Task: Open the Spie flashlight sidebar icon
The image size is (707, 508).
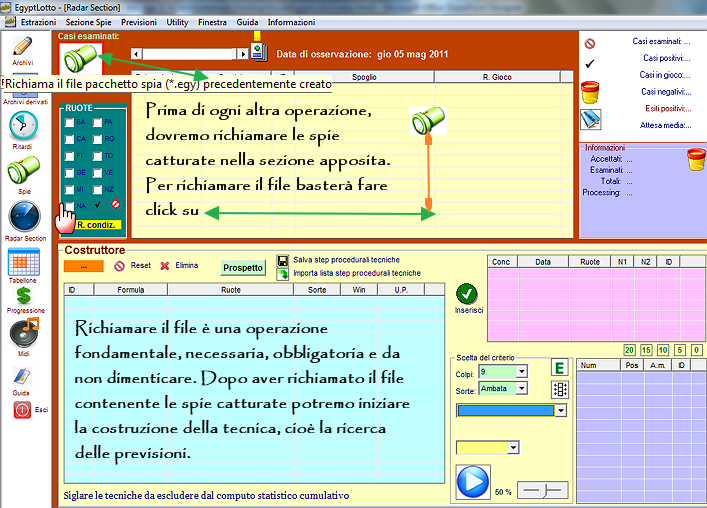Action: pyautogui.click(x=23, y=169)
